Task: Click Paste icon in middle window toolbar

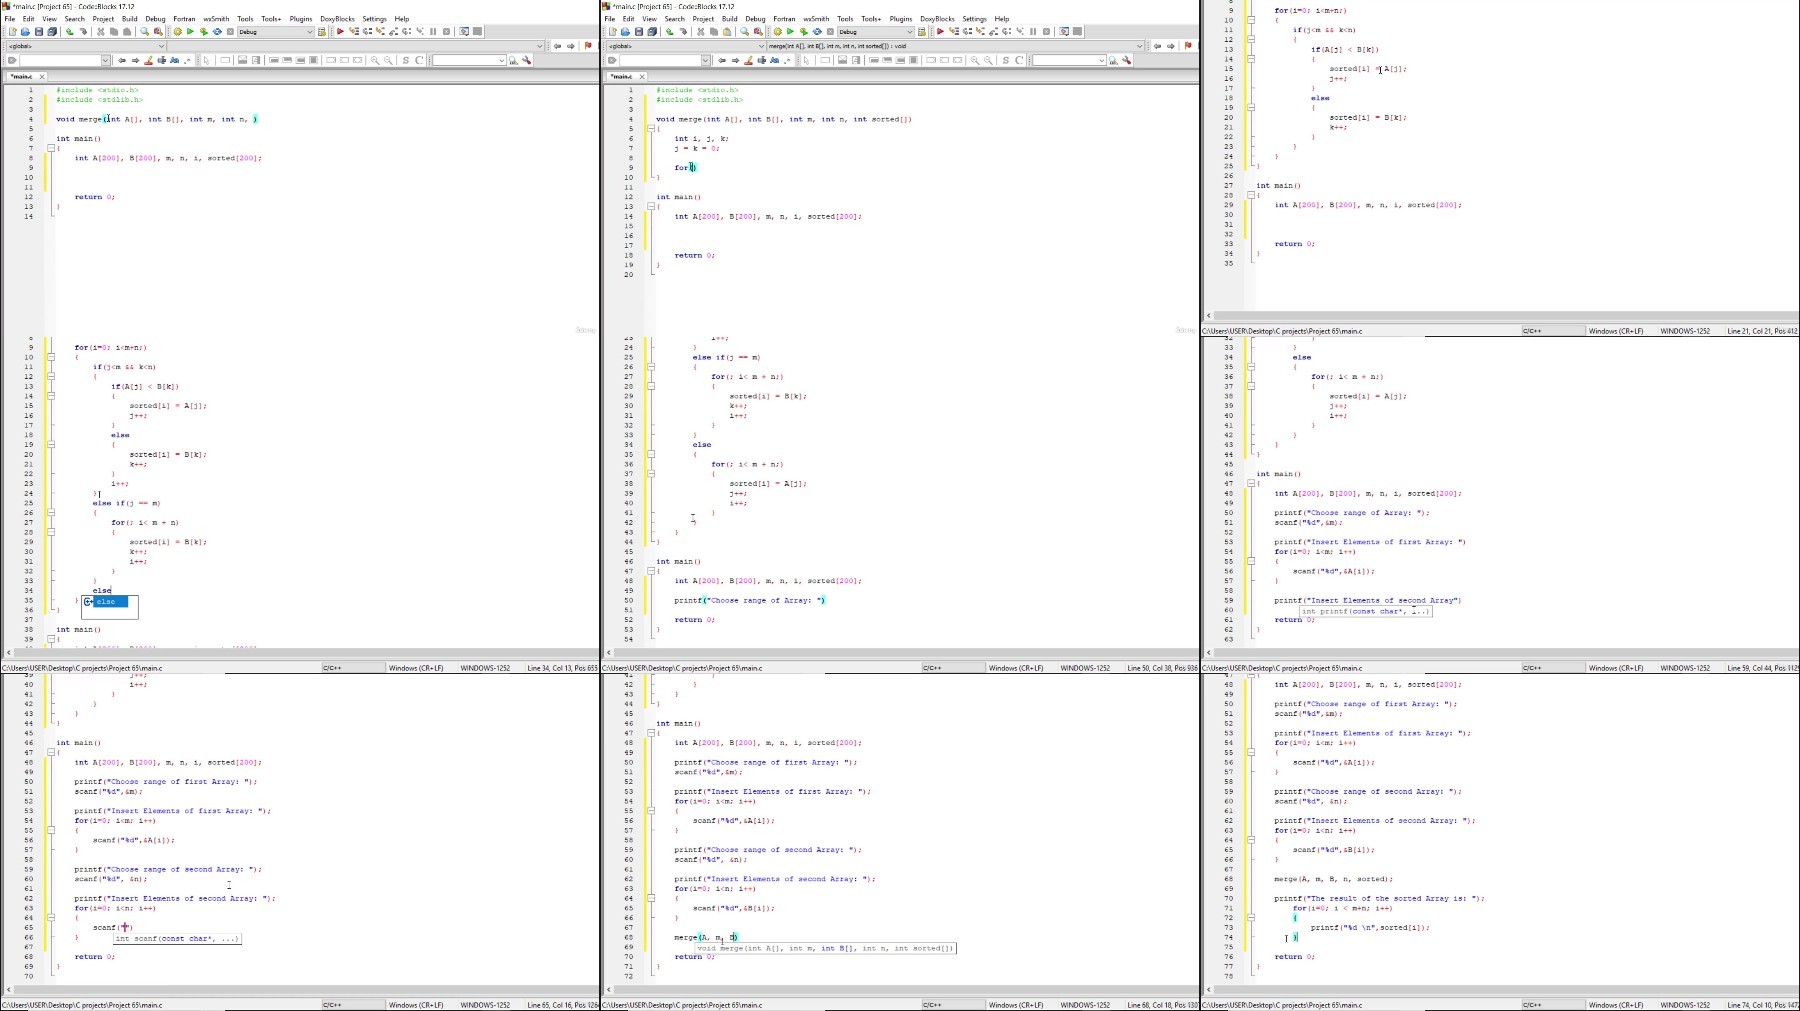Action: point(727,31)
